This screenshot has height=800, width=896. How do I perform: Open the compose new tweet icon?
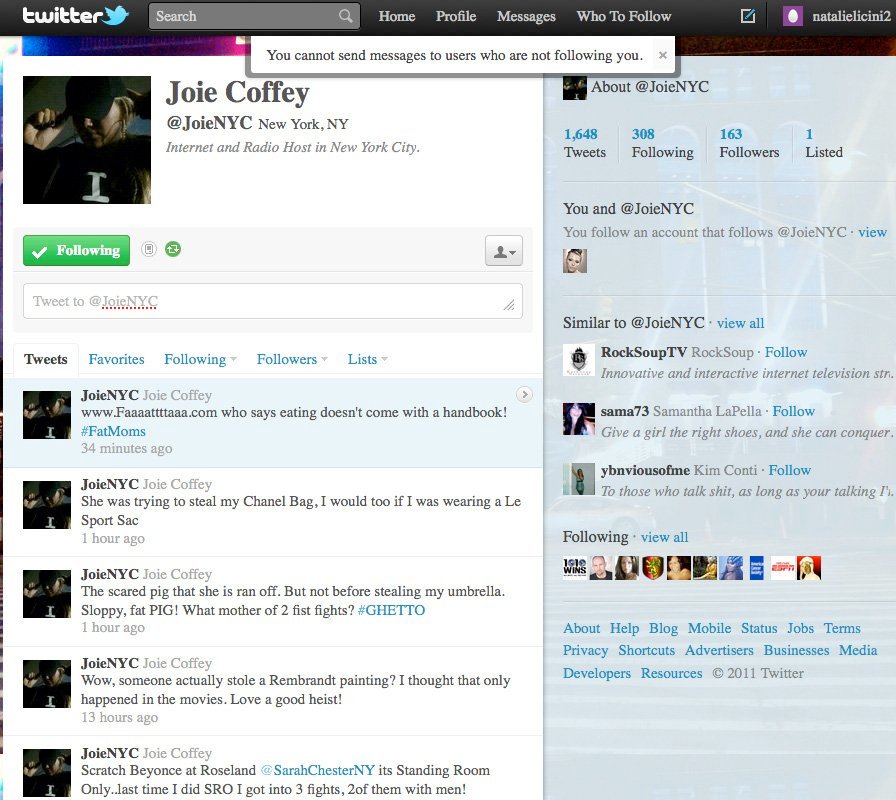point(747,16)
